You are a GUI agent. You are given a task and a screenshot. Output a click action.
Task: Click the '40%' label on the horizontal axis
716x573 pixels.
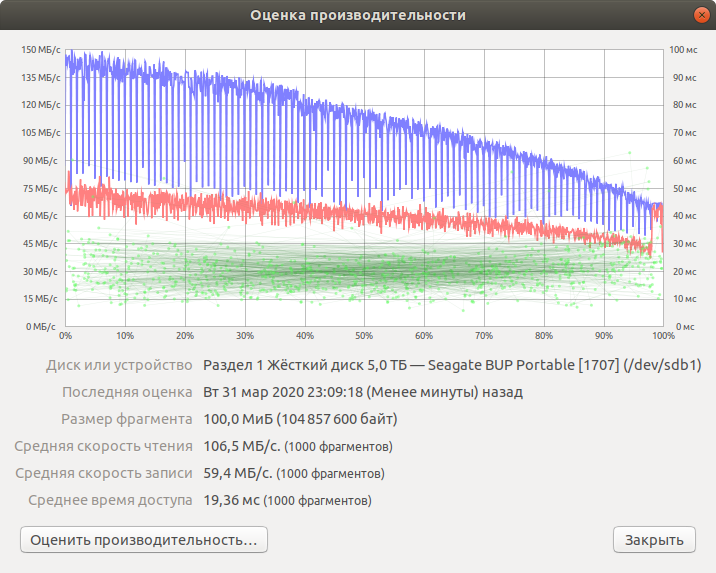click(x=305, y=336)
